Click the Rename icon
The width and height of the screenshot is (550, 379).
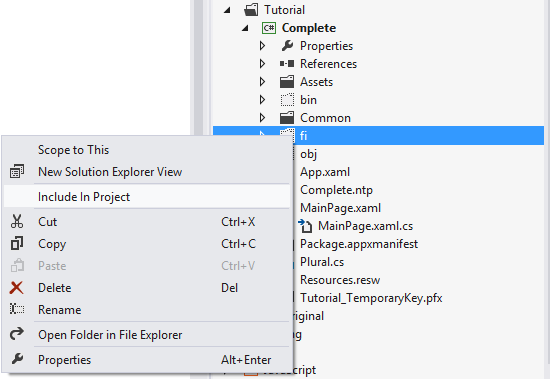tap(17, 309)
